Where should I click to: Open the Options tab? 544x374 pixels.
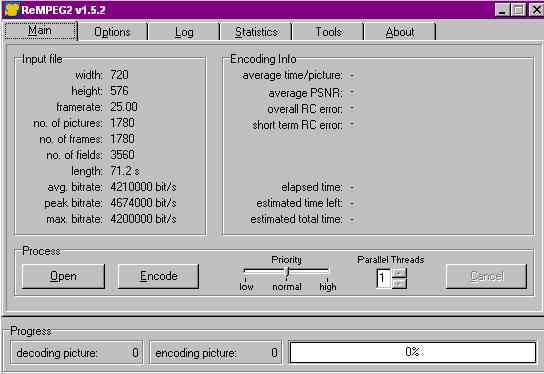112,32
